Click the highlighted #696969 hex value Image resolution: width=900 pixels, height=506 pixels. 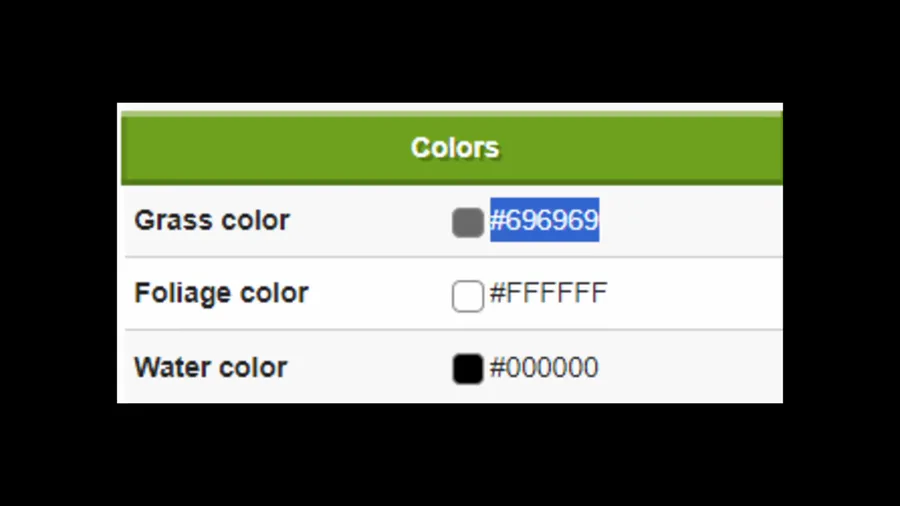click(544, 220)
